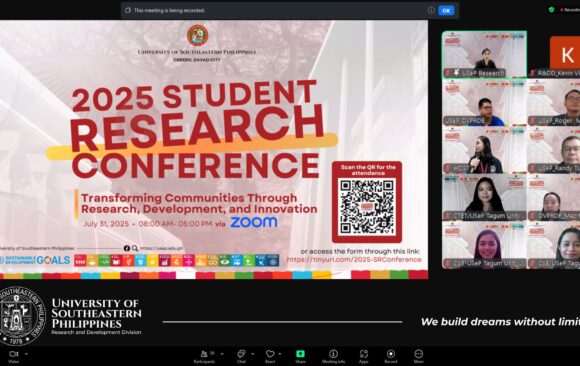
Task: Click muted mic icon on USeP_Roger tile
Action: [x=533, y=121]
